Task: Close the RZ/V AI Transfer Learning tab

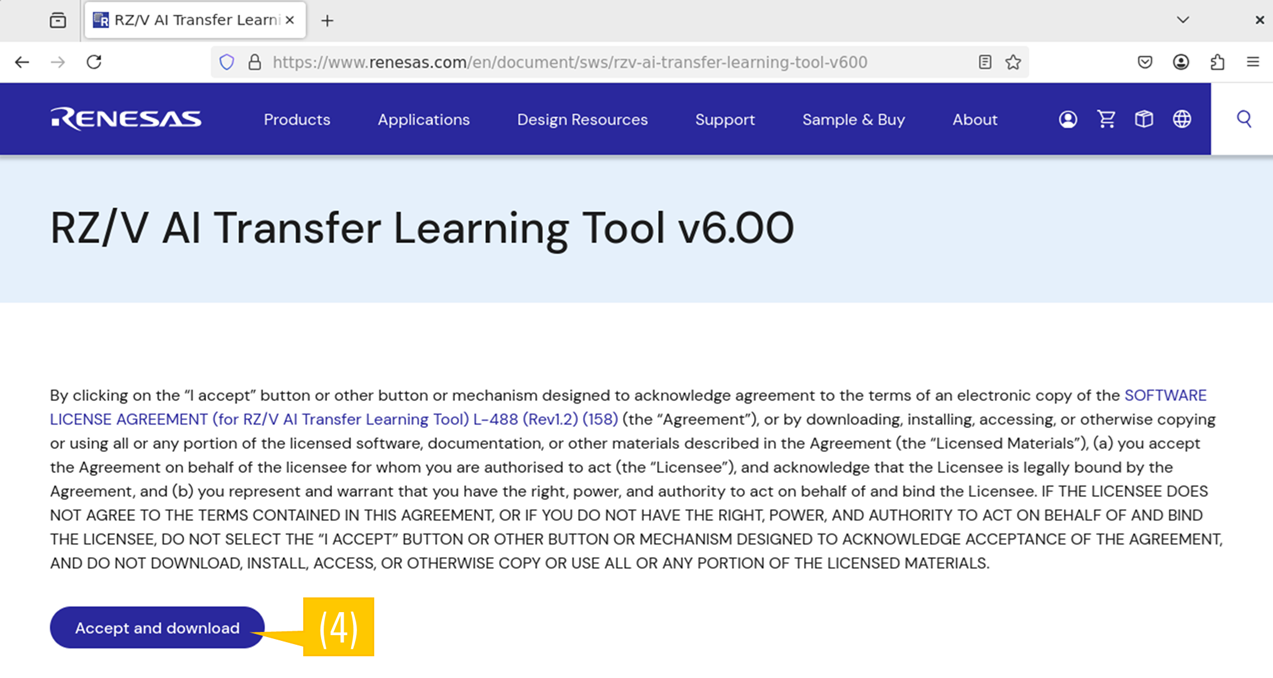Action: click(x=290, y=20)
